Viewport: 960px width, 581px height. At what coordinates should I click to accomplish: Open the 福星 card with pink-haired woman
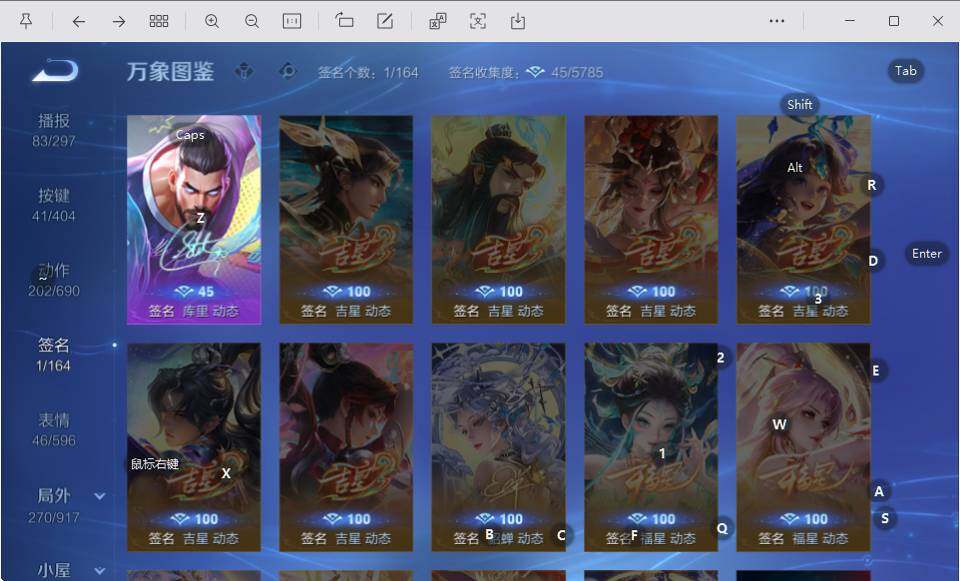(803, 447)
